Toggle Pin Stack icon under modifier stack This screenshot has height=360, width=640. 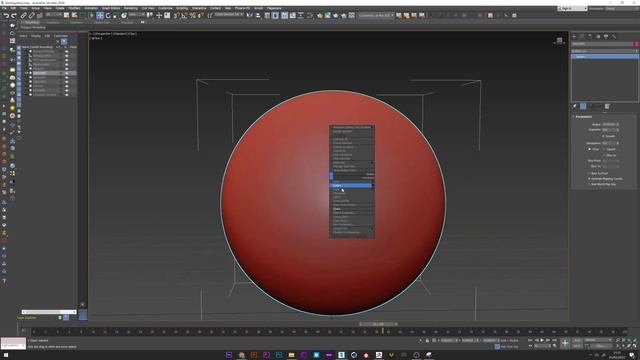pos(575,106)
